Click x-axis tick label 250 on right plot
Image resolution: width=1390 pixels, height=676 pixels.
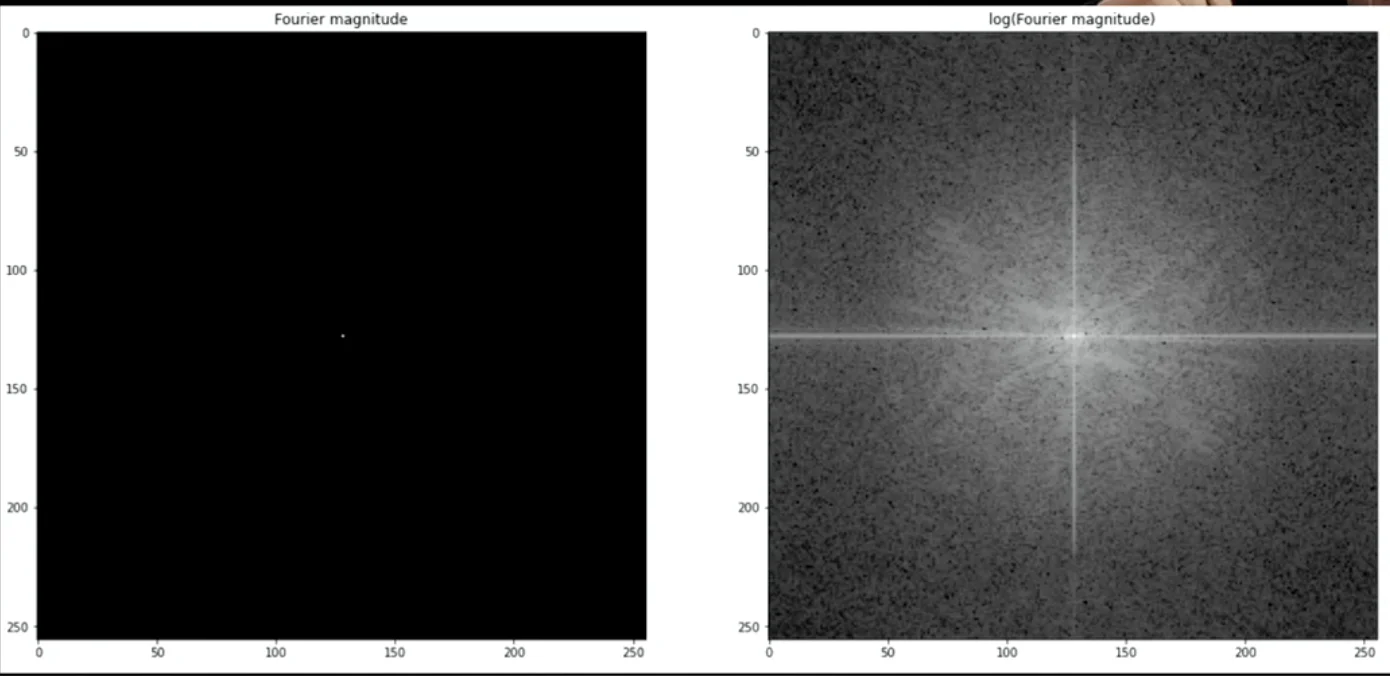pos(1364,651)
